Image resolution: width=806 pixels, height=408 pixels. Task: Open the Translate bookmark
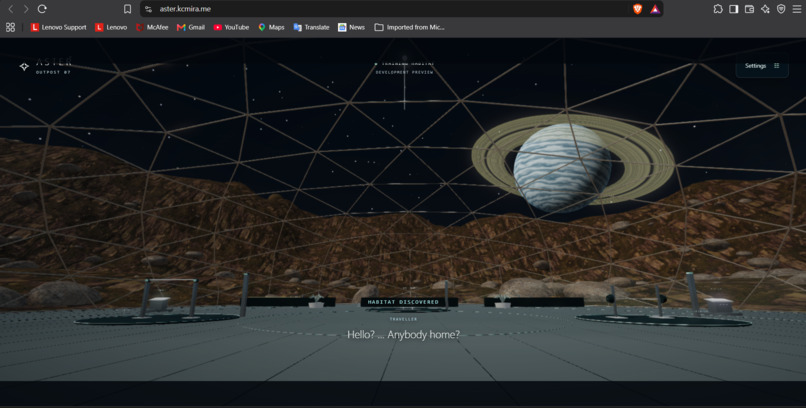[312, 27]
